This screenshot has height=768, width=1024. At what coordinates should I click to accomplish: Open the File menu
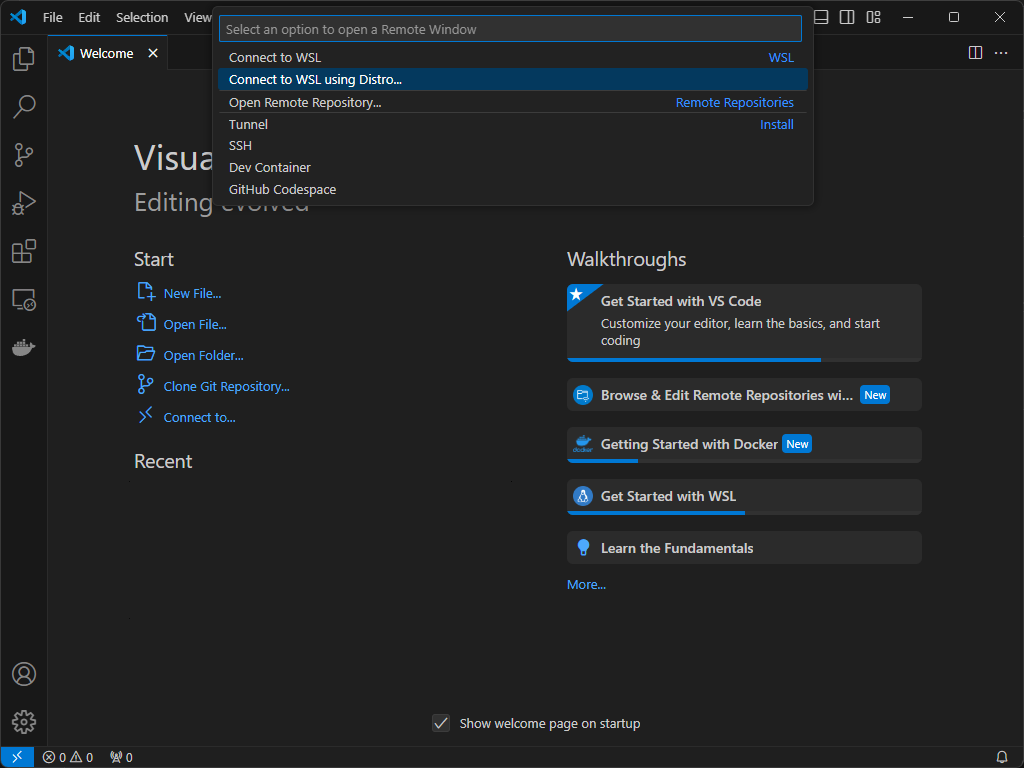(53, 18)
